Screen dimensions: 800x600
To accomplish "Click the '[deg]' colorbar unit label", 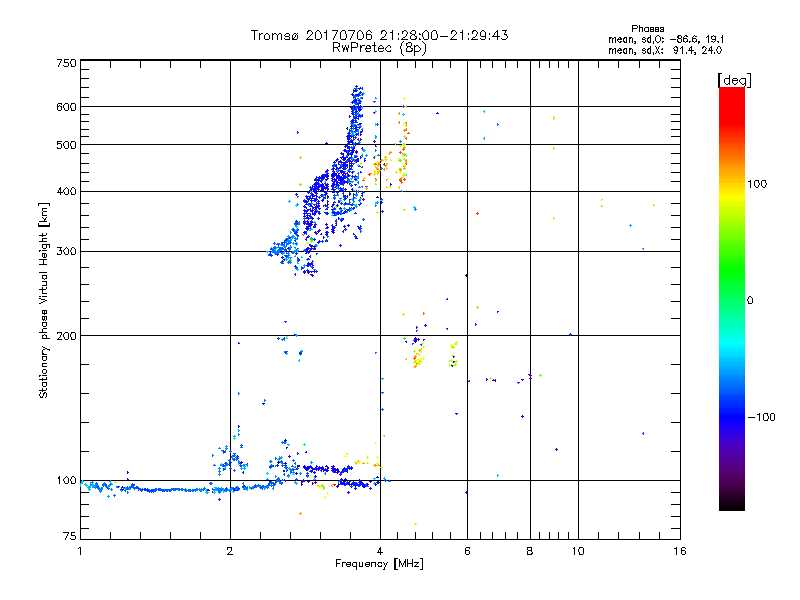I will pos(734,80).
